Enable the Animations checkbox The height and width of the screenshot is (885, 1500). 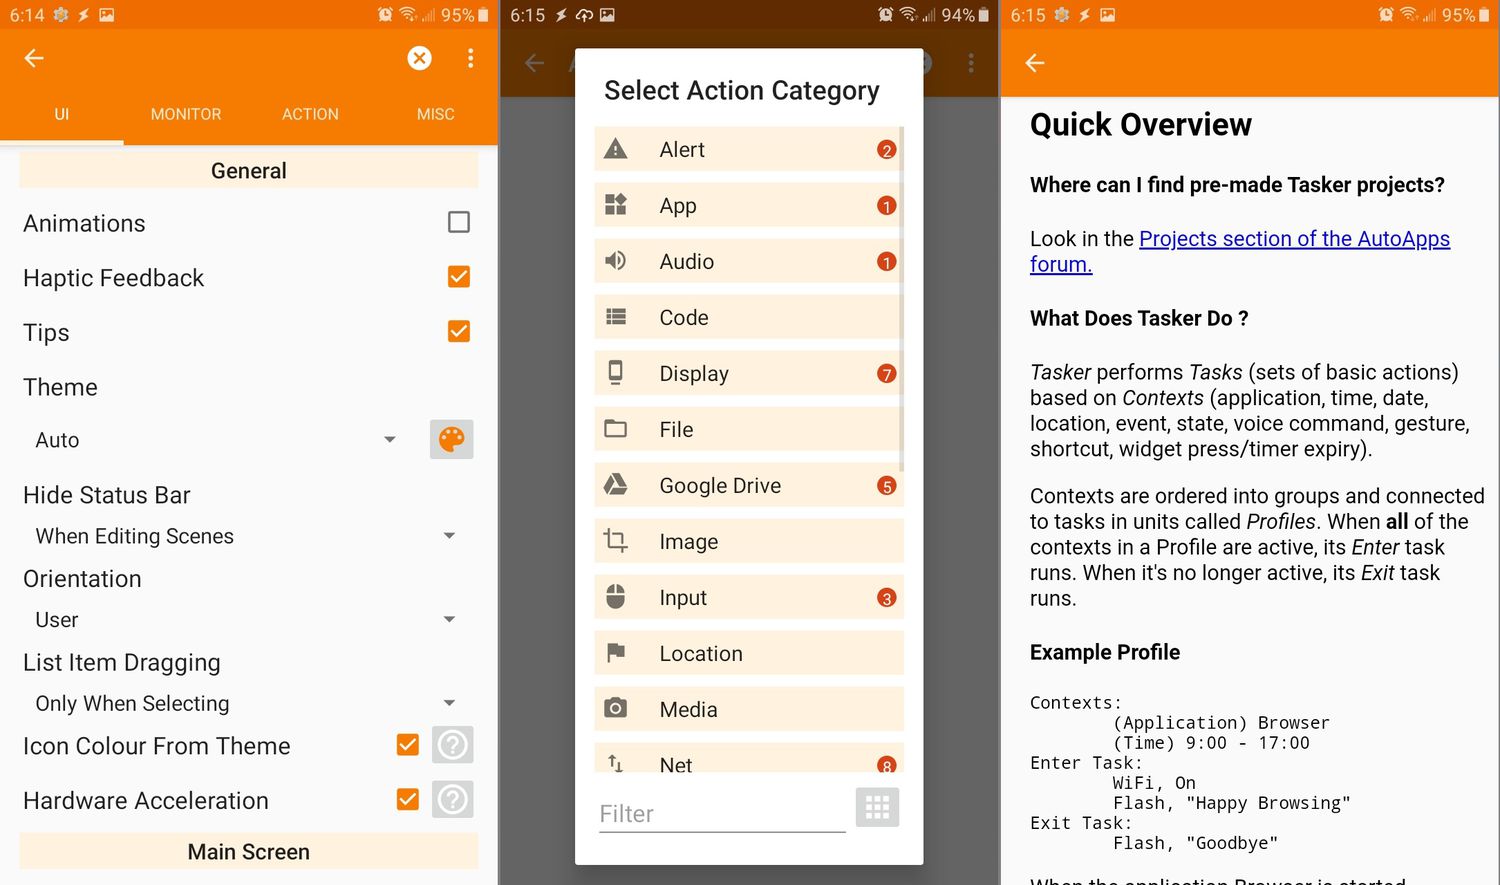459,222
